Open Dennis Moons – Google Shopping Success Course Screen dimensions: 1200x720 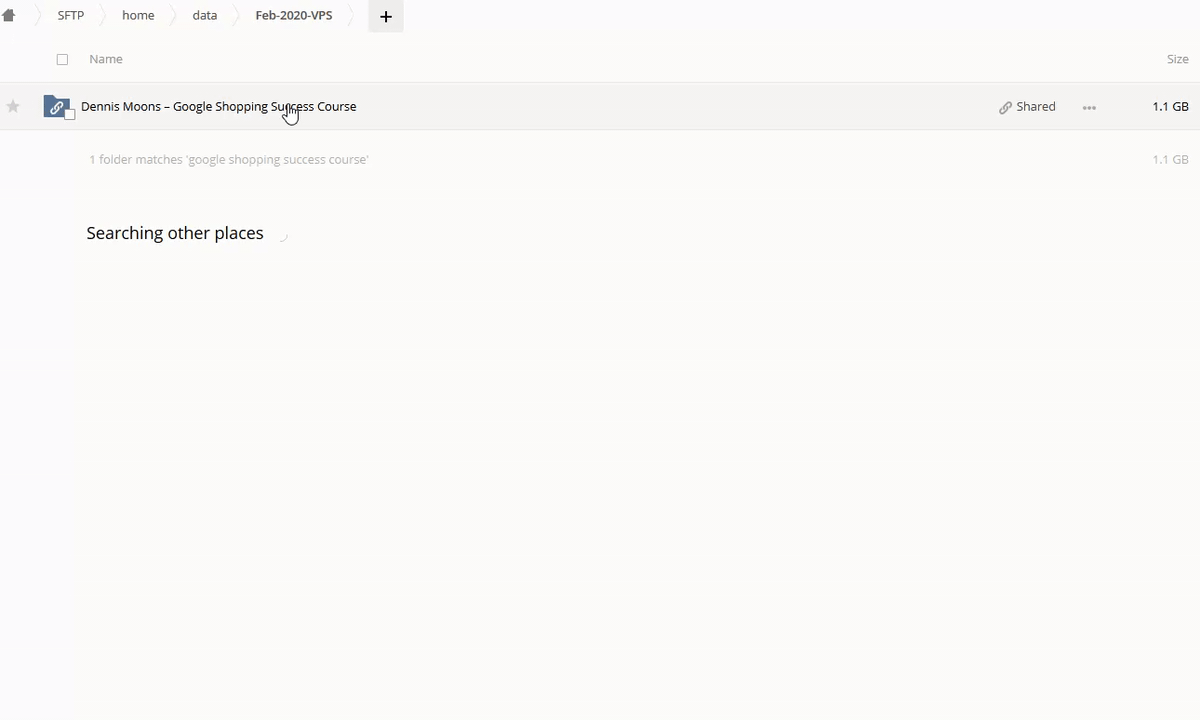(x=218, y=106)
